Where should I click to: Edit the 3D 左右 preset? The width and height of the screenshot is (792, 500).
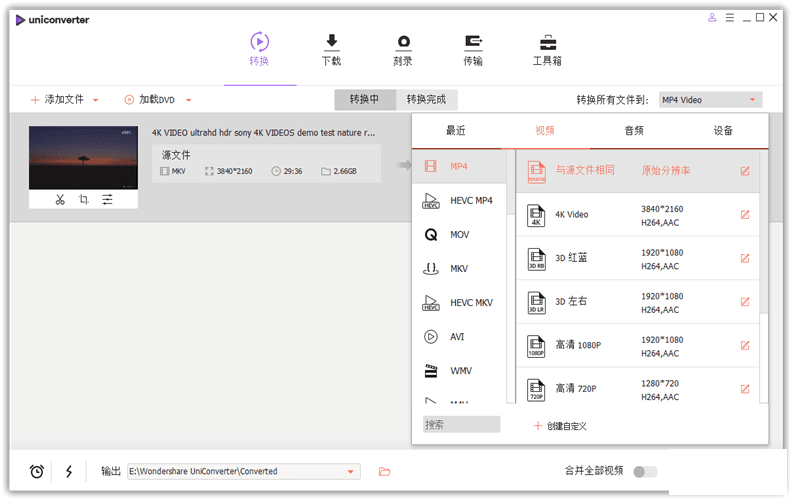[745, 302]
